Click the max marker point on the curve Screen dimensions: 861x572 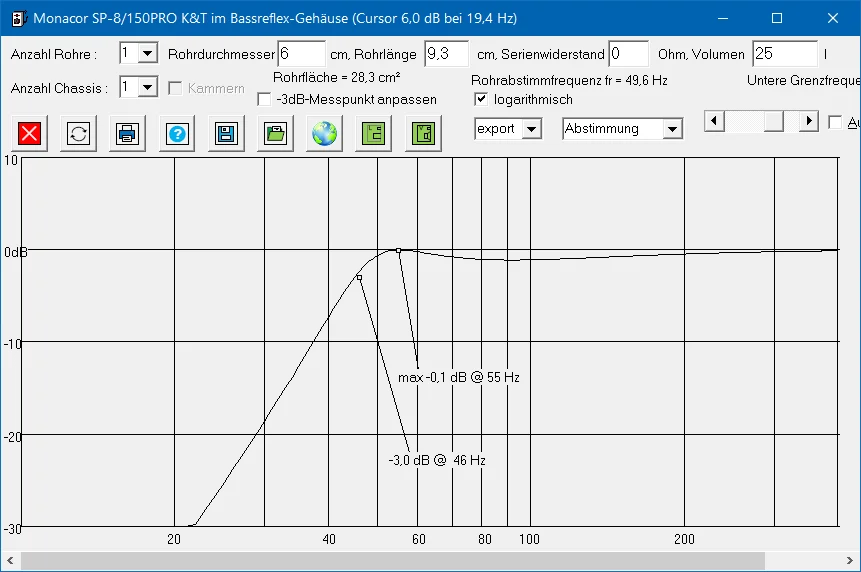399,251
